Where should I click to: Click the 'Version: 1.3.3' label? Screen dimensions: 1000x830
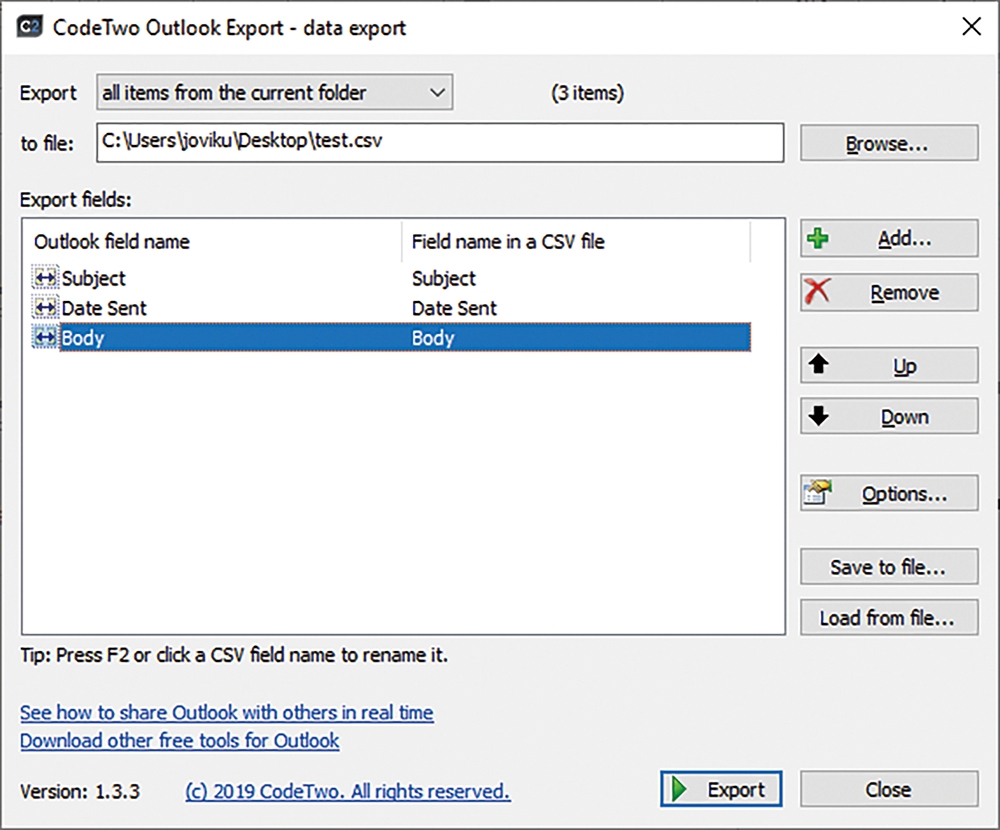(80, 791)
